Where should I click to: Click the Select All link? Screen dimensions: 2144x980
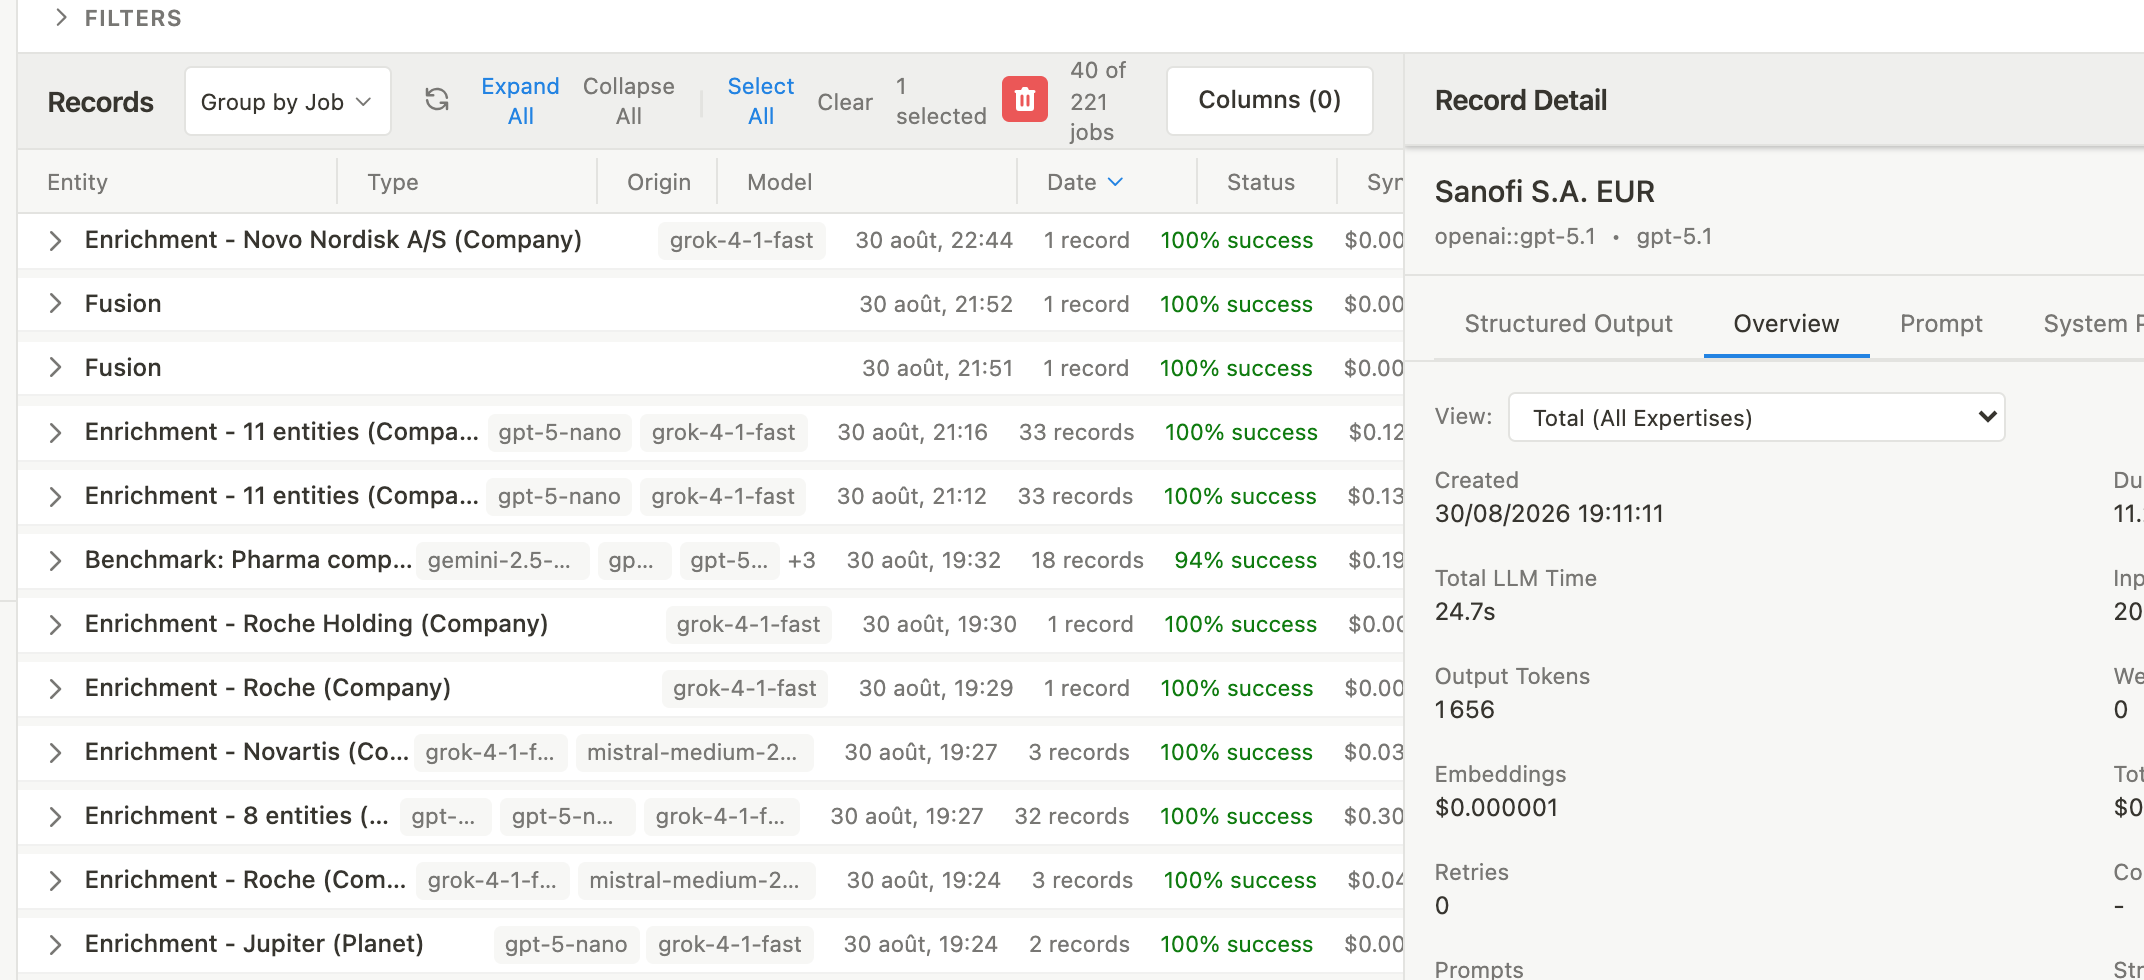pyautogui.click(x=760, y=101)
